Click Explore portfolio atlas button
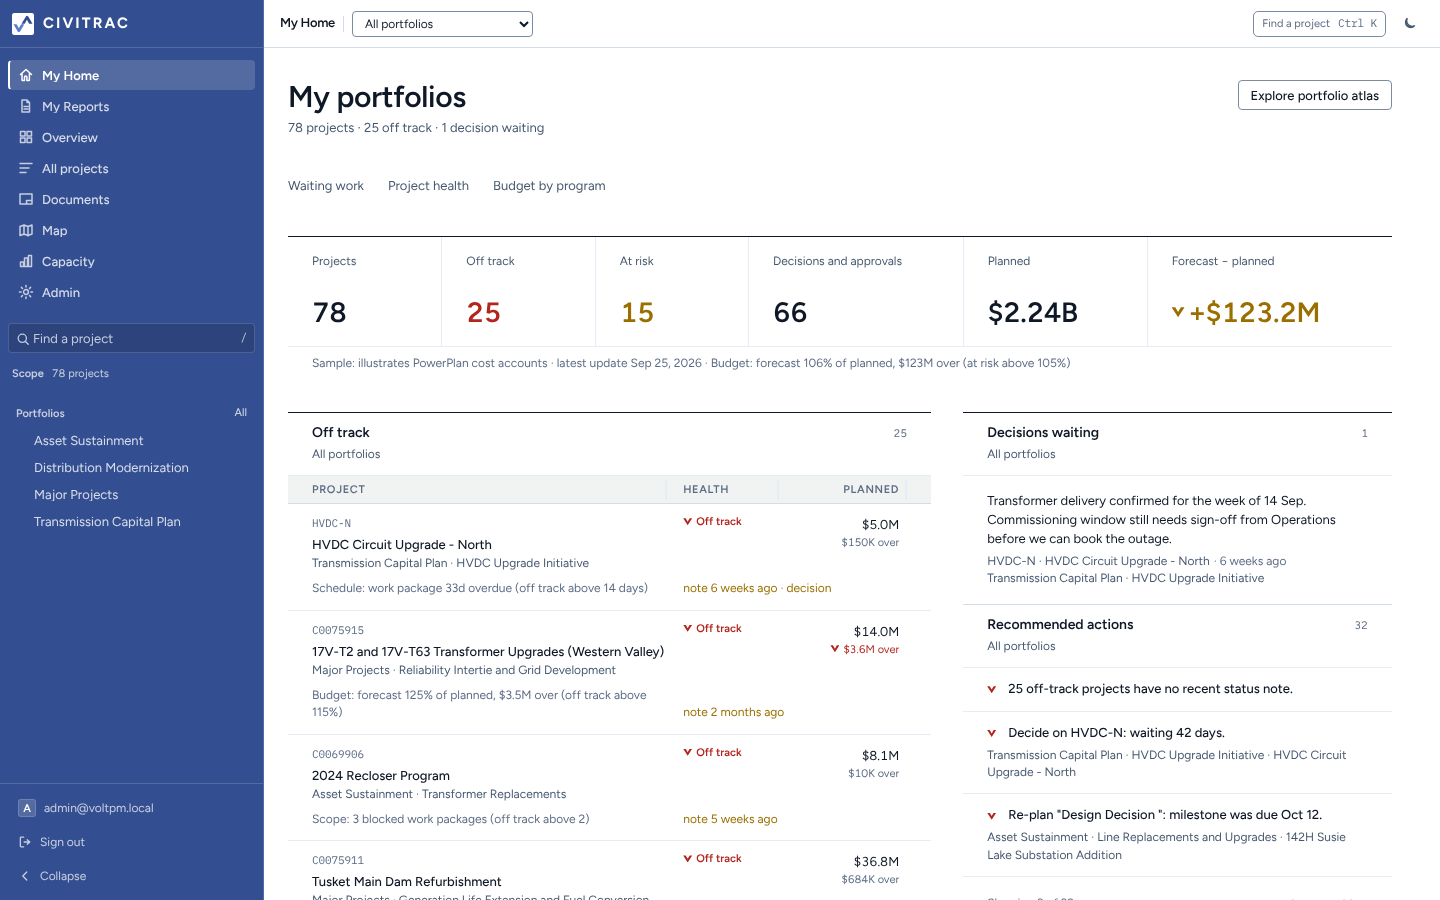 pos(1314,95)
